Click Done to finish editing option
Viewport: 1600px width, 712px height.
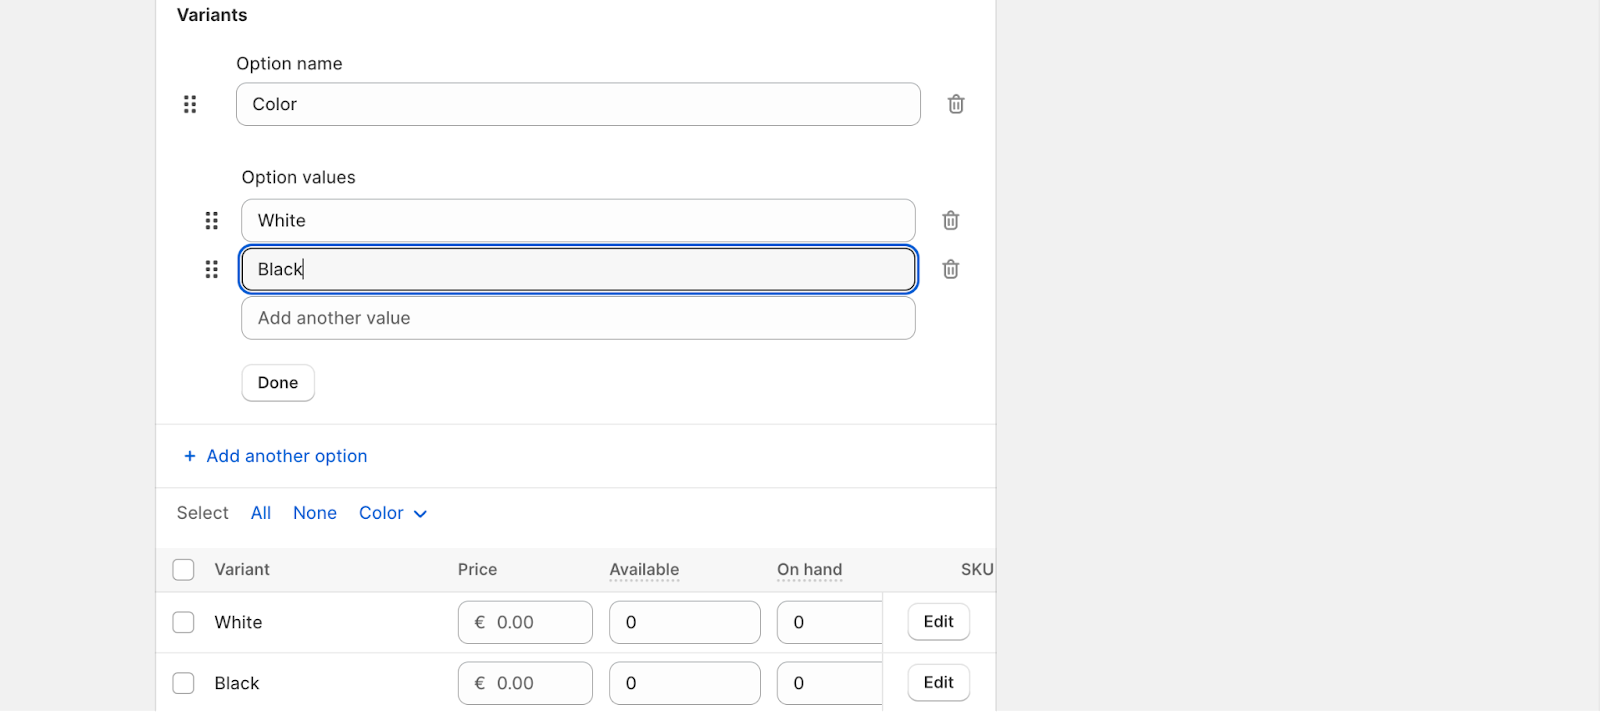click(x=278, y=383)
